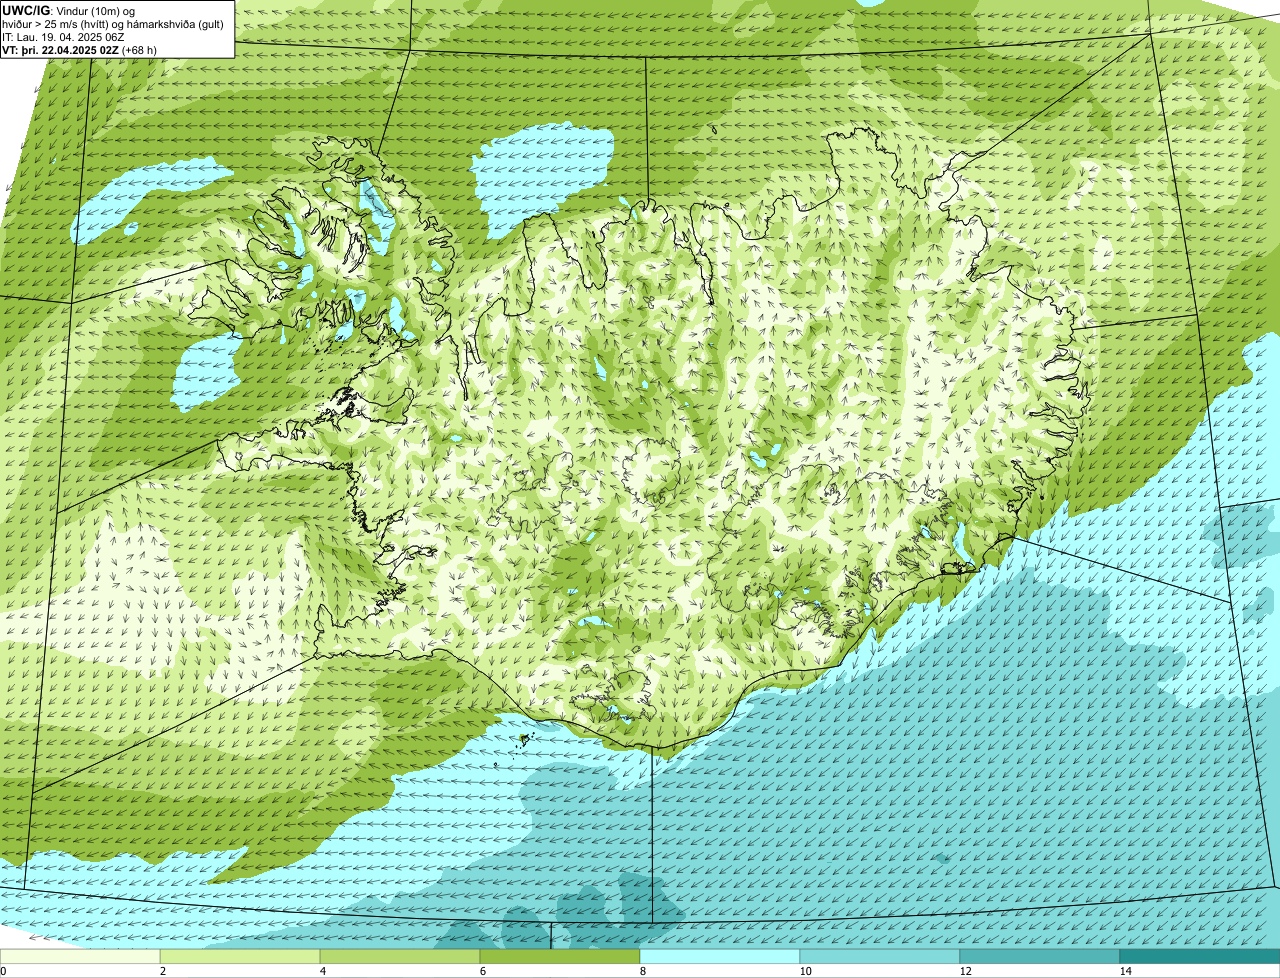
Task: Click the 2–4 m/s light green scale segment
Action: [240, 956]
